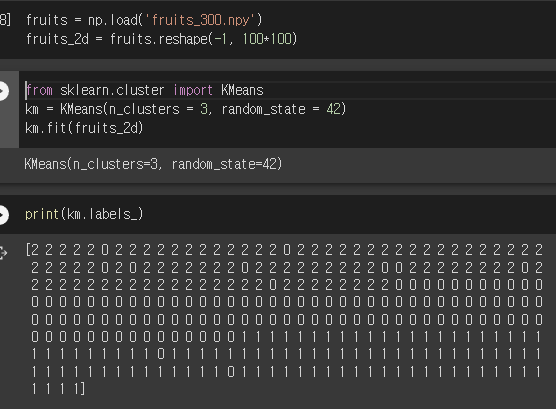Screen dimensions: 556x409
Task: Click the line km = KMeans(n_clusters = 3, random_state = 42)
Action: point(186,109)
